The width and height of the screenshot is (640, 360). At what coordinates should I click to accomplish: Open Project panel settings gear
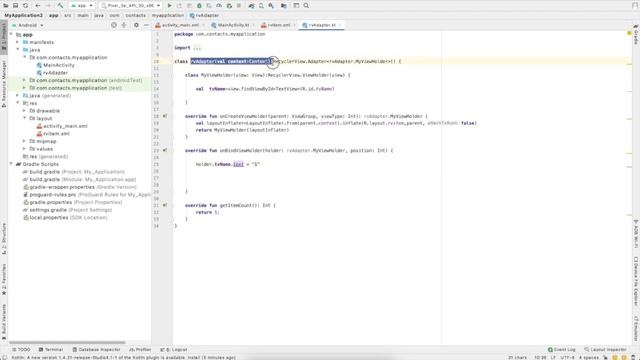point(136,25)
